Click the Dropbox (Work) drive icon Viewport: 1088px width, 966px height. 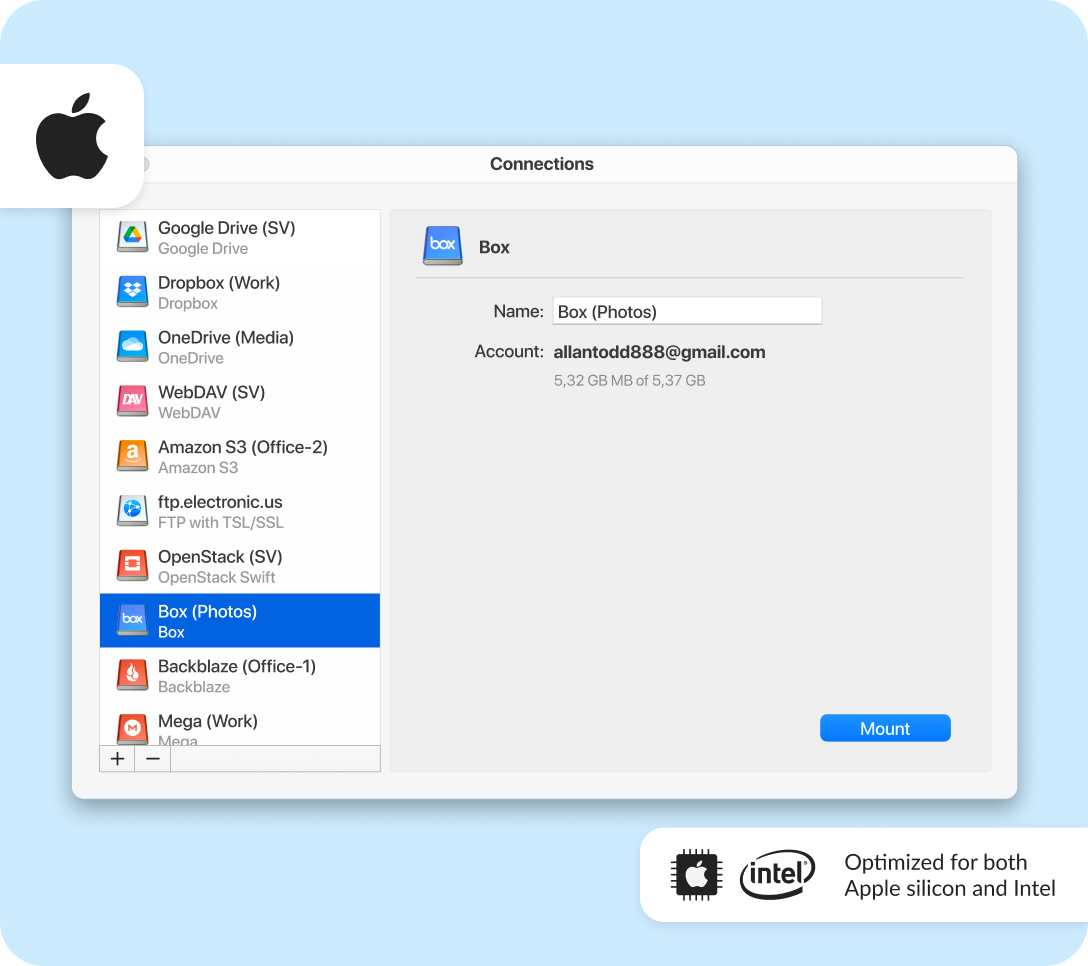132,292
